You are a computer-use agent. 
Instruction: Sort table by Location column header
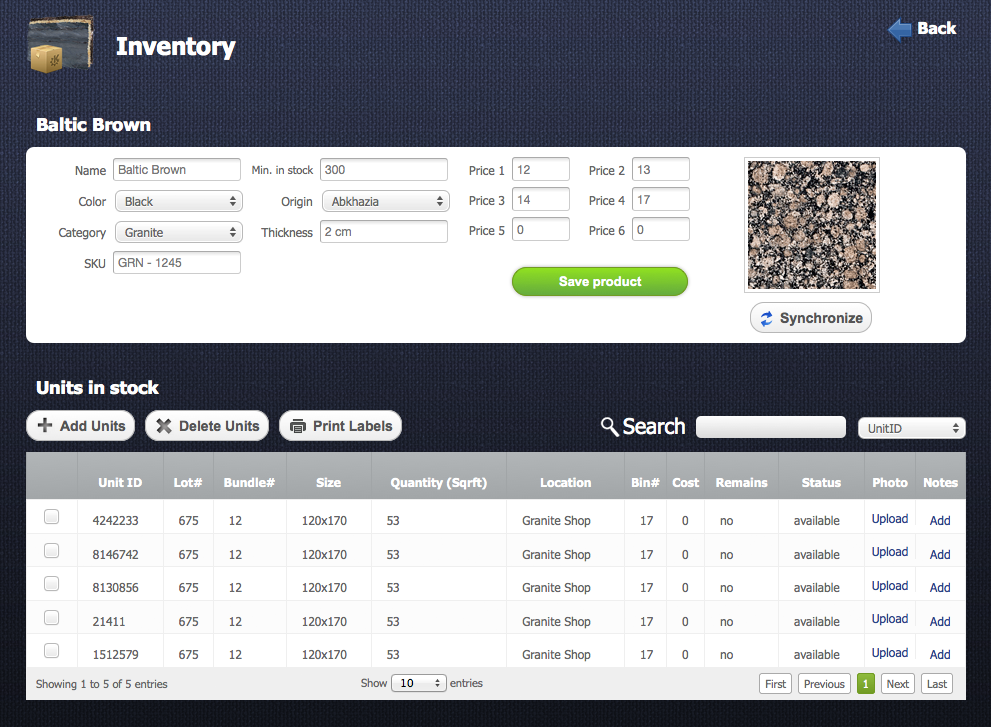tap(565, 483)
